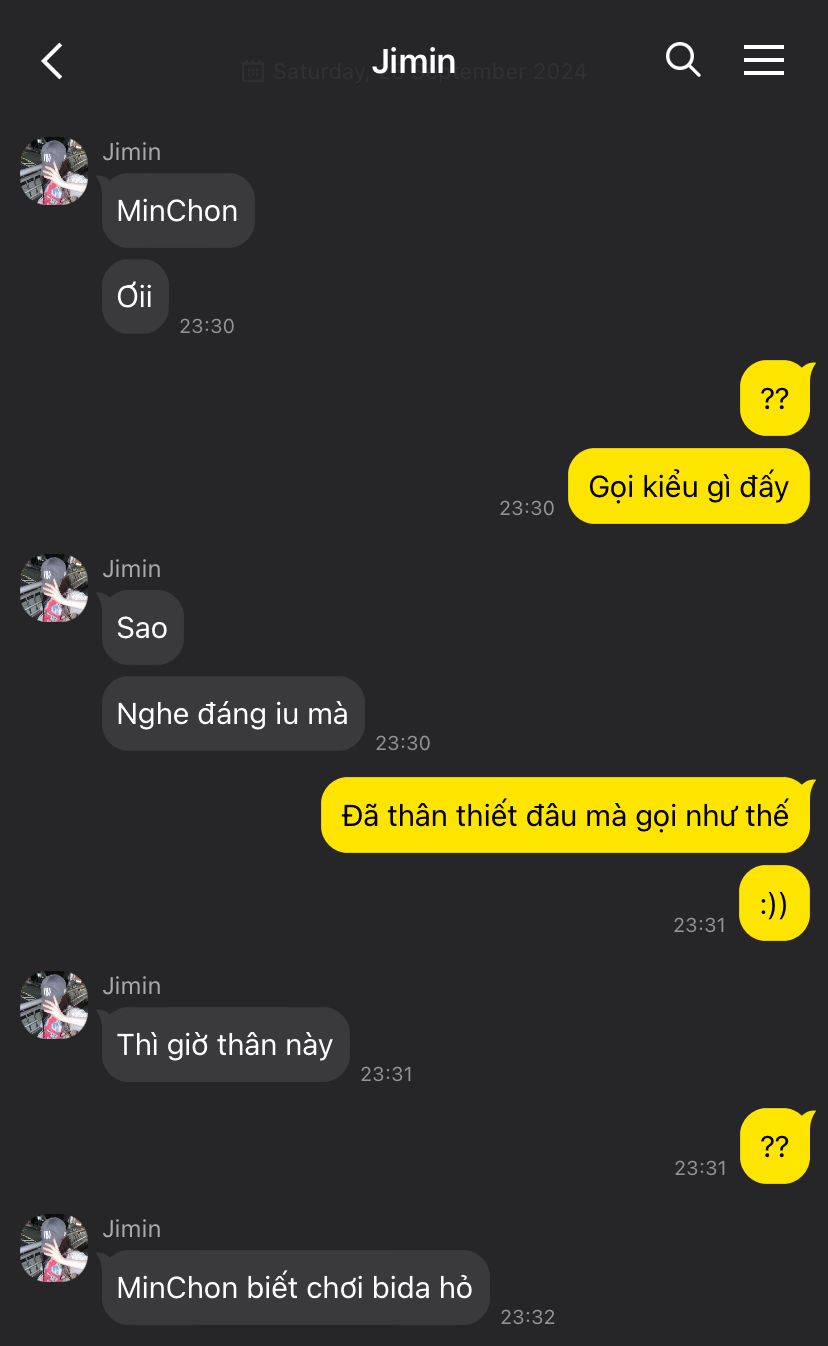This screenshot has width=828, height=1346.
Task: Open the hamburger menu icon
Action: (764, 60)
